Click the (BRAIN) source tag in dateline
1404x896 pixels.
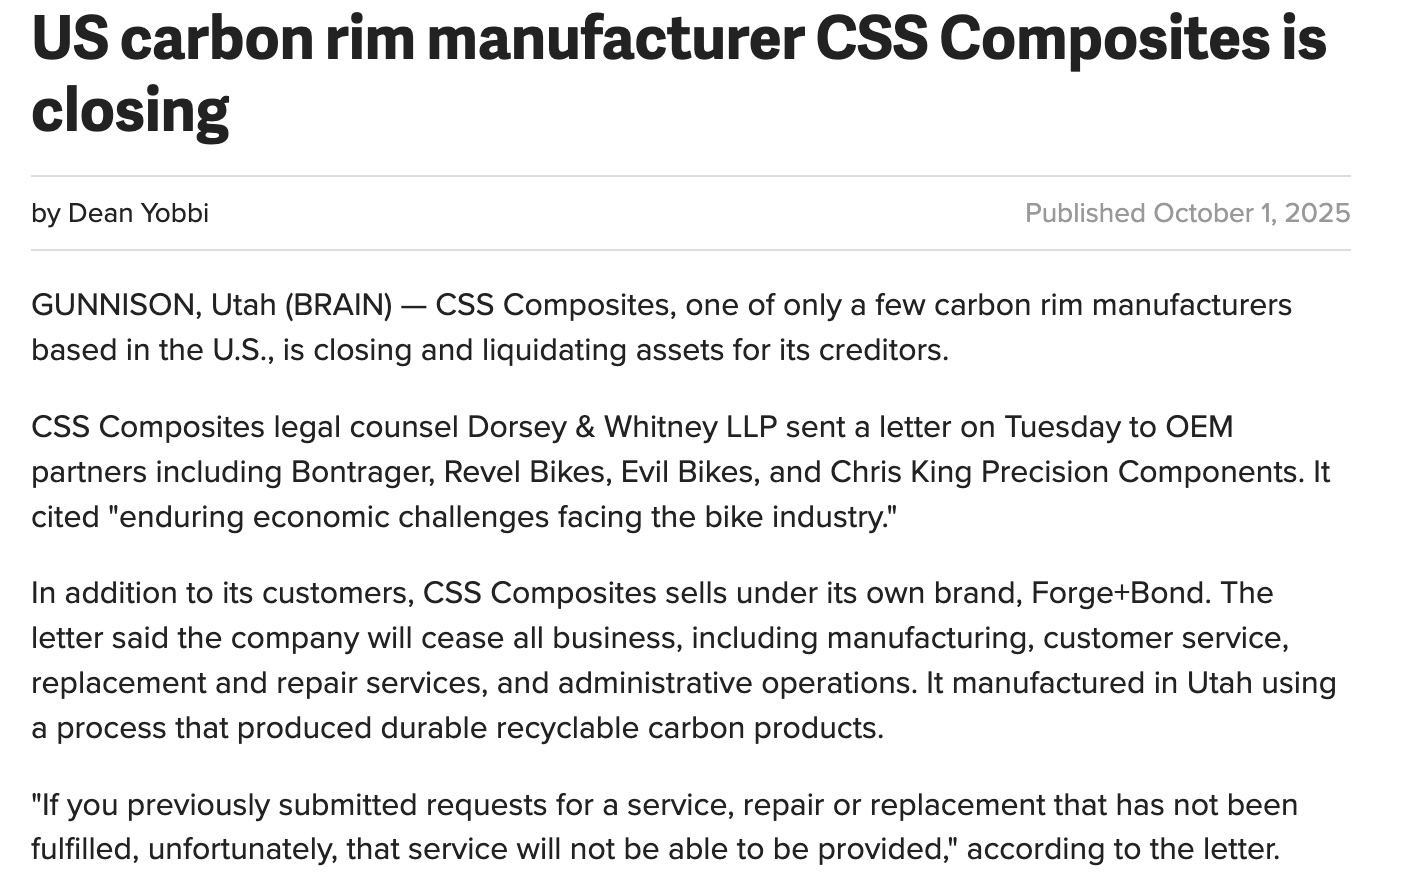click(x=338, y=305)
